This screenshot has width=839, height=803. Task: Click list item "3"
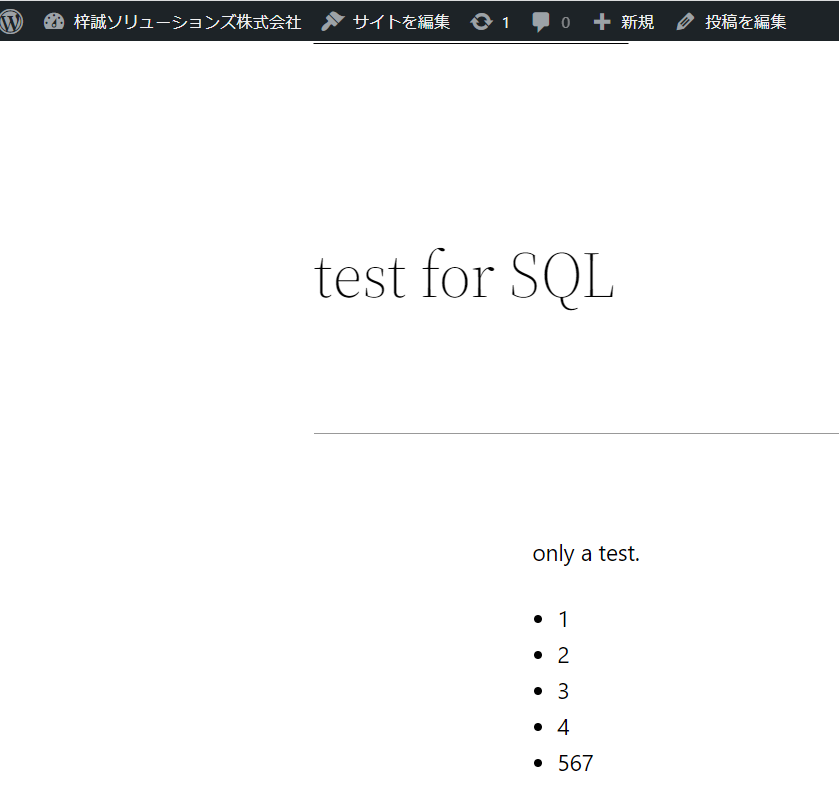[x=563, y=691]
